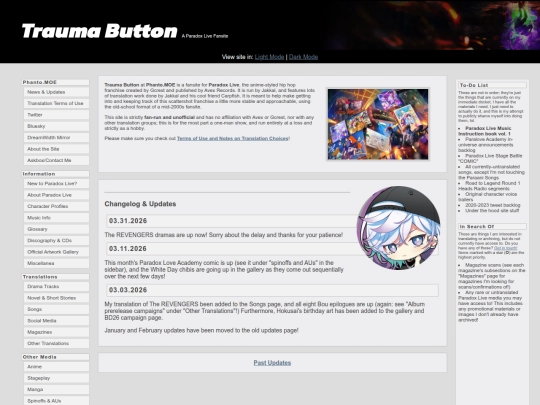Open News & Updates in sidebar
Viewport: 540px width, 405px height.
(x=56, y=92)
